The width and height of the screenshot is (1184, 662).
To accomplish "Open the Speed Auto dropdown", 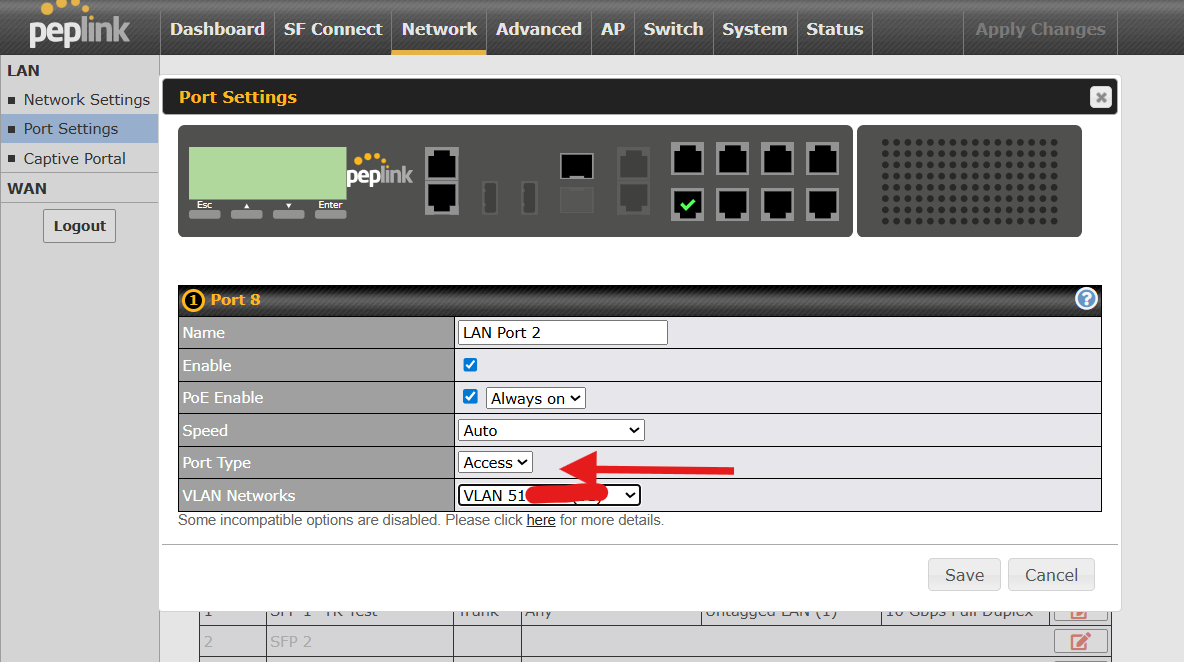I will click(x=551, y=430).
